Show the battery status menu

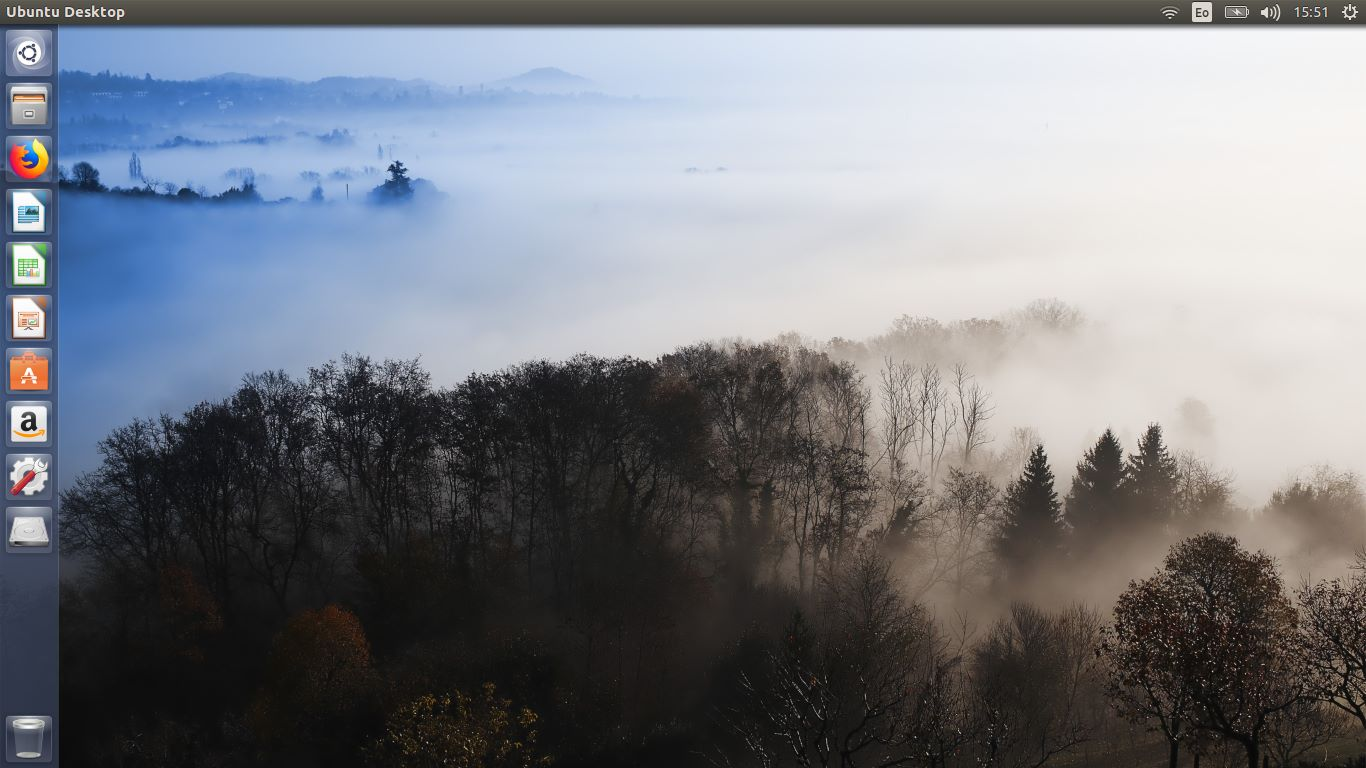point(1237,12)
